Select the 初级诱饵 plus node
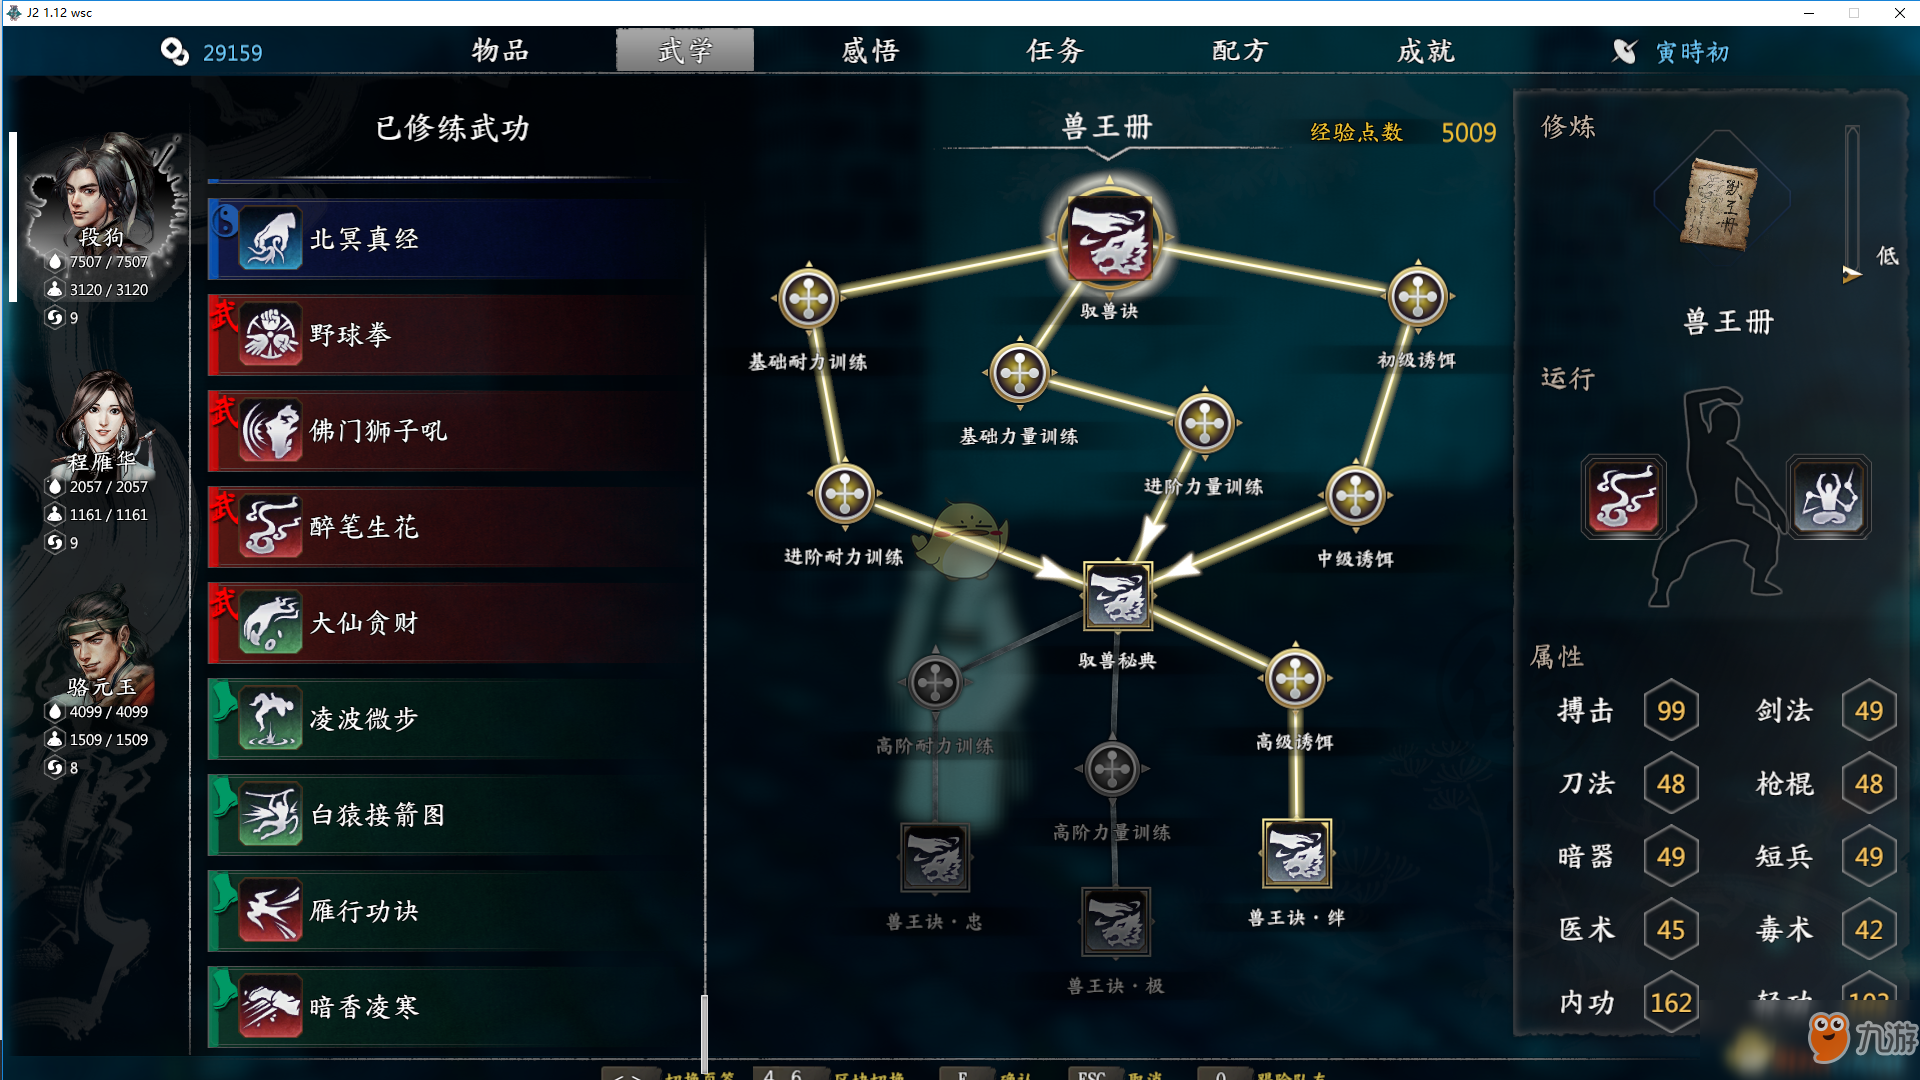 click(1417, 296)
